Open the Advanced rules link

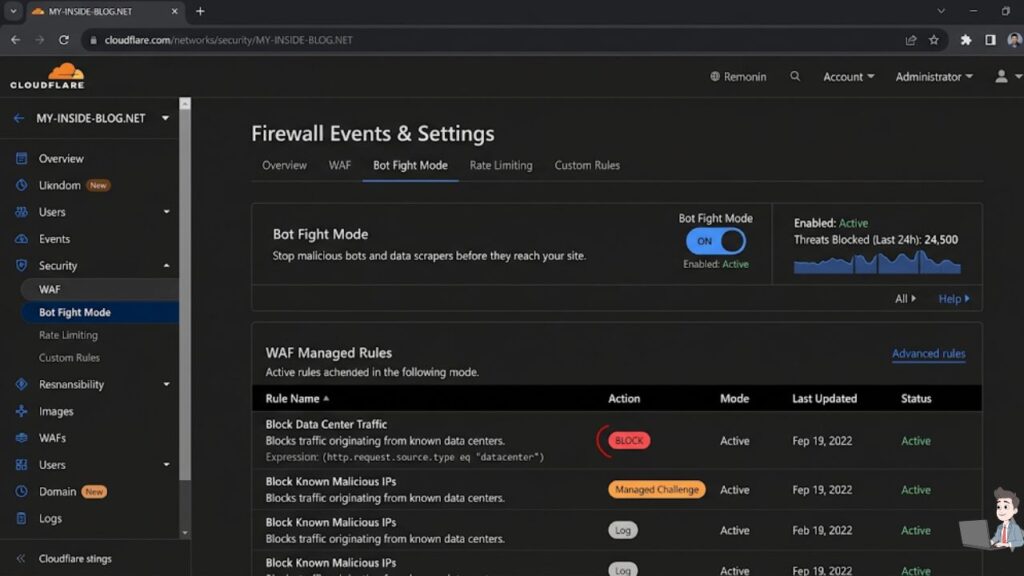(928, 353)
